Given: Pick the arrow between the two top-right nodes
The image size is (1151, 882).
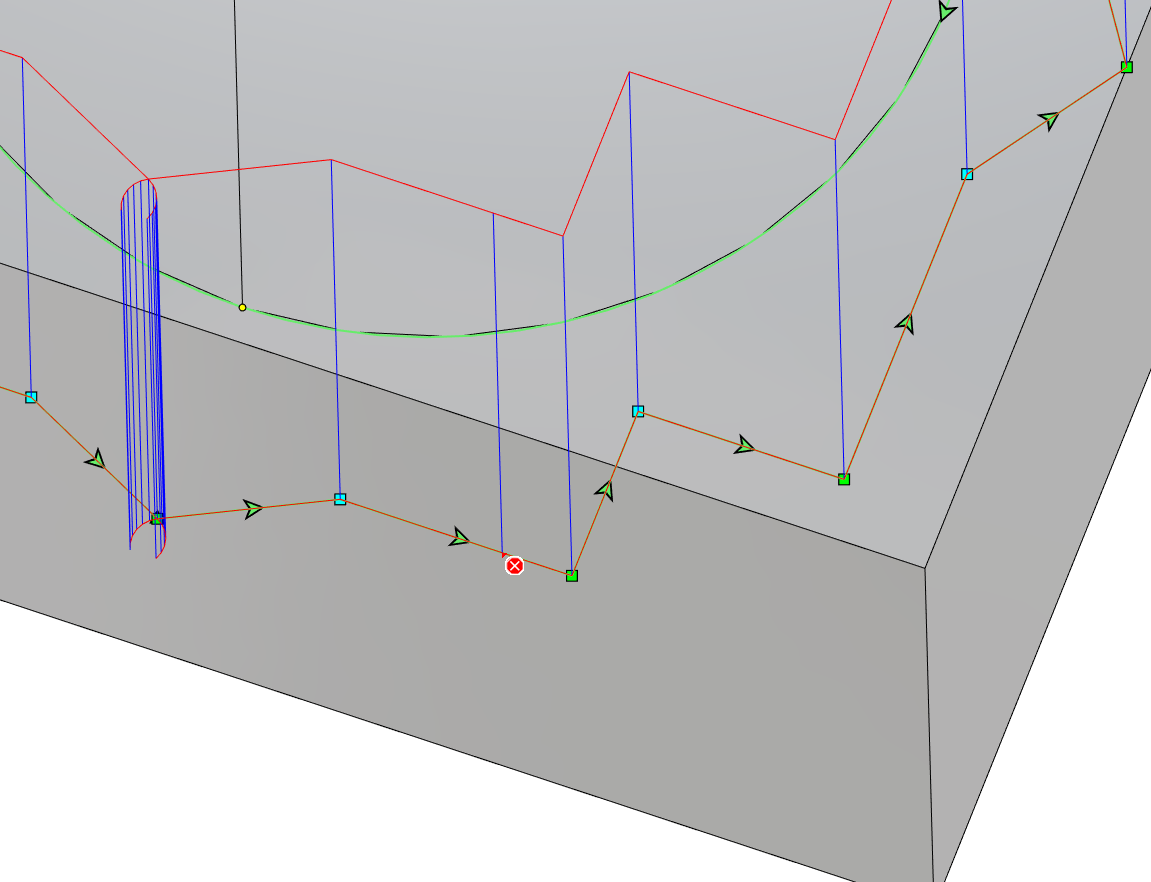Looking at the screenshot, I should coord(1048,120).
